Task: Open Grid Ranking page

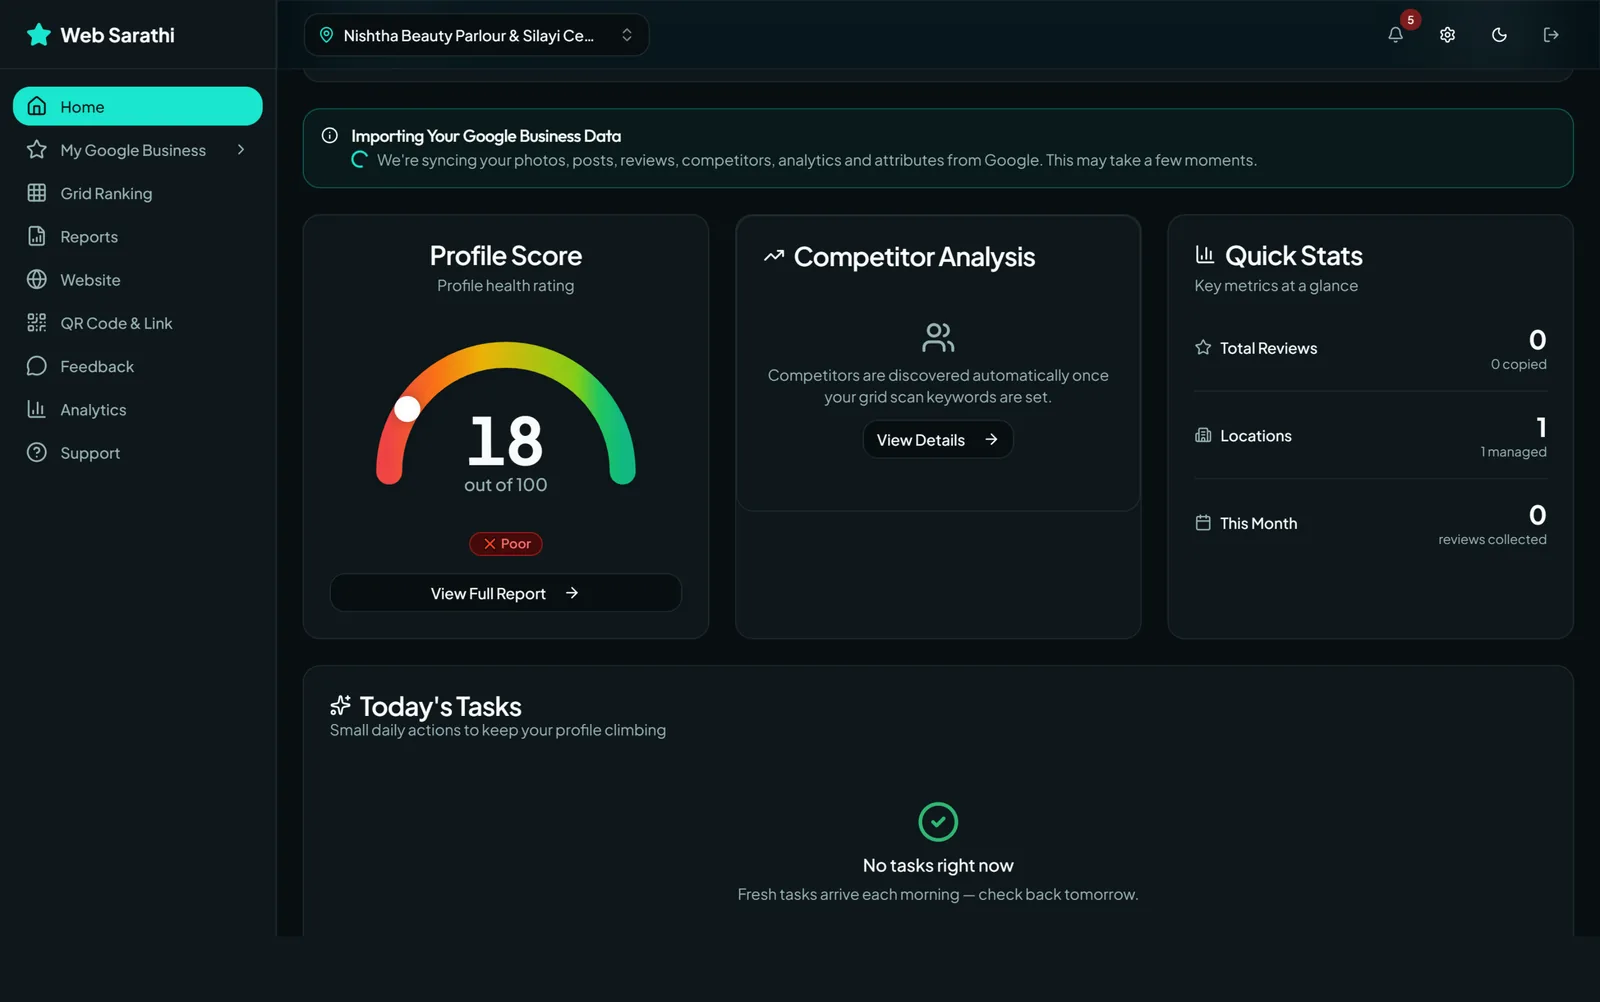Action: pos(138,193)
